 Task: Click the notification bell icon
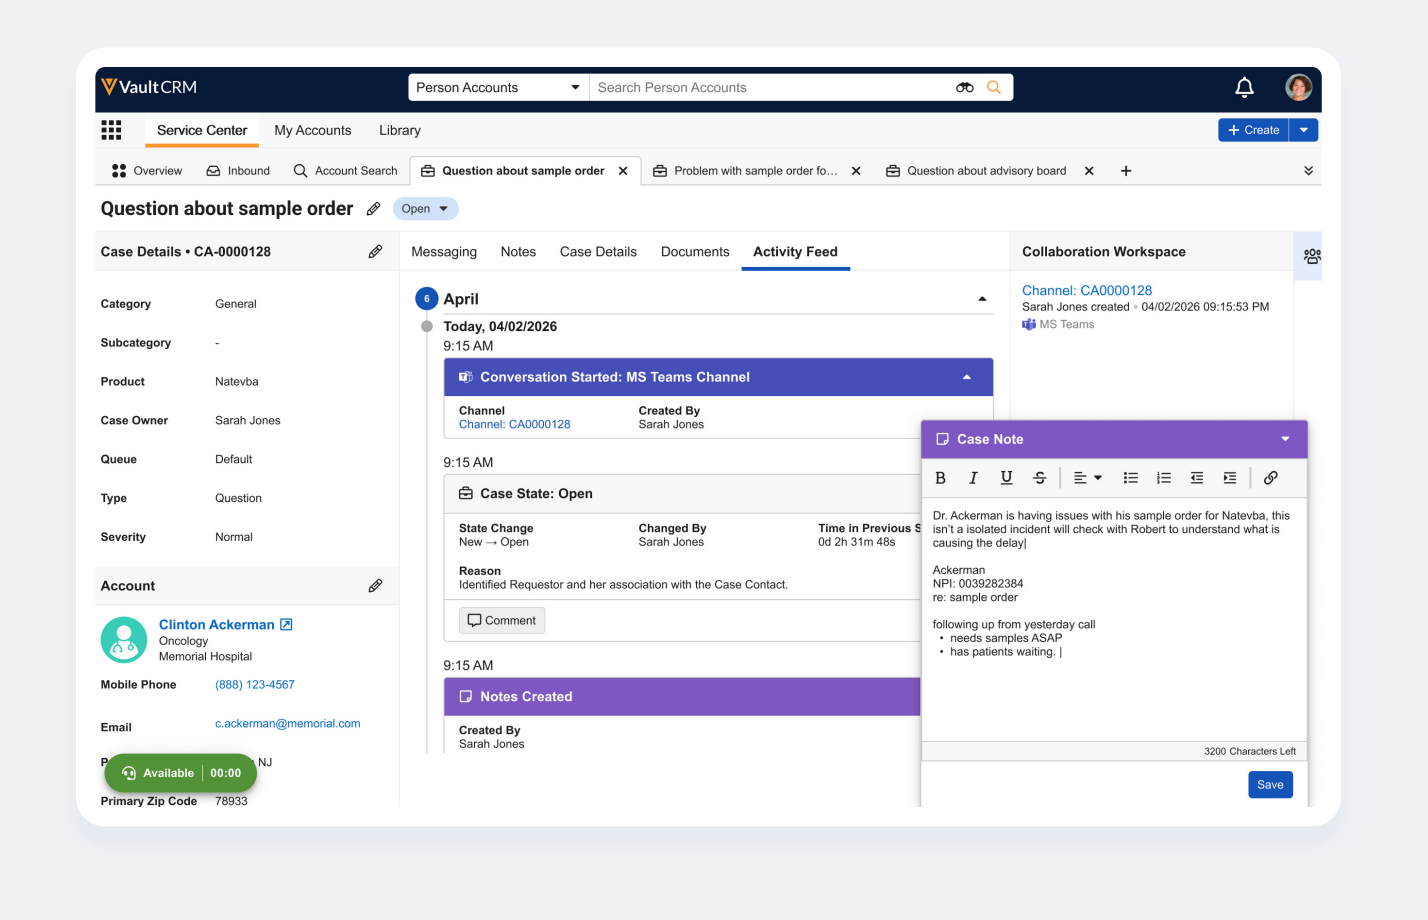pyautogui.click(x=1244, y=88)
